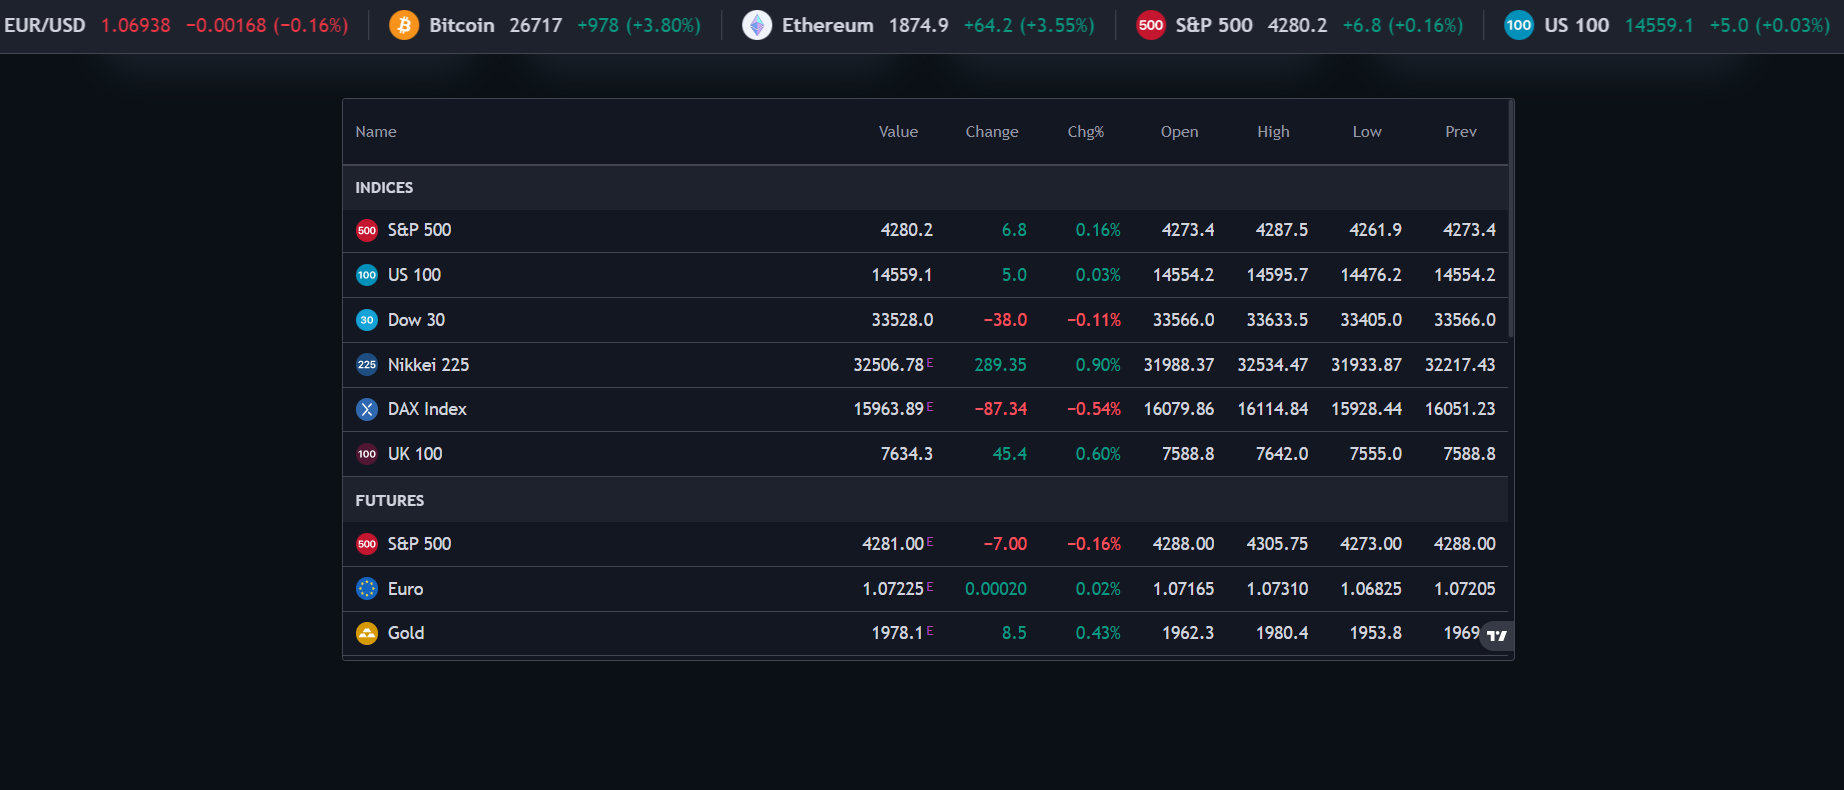
Task: Click Gold futures value 1978.1
Action: click(898, 633)
